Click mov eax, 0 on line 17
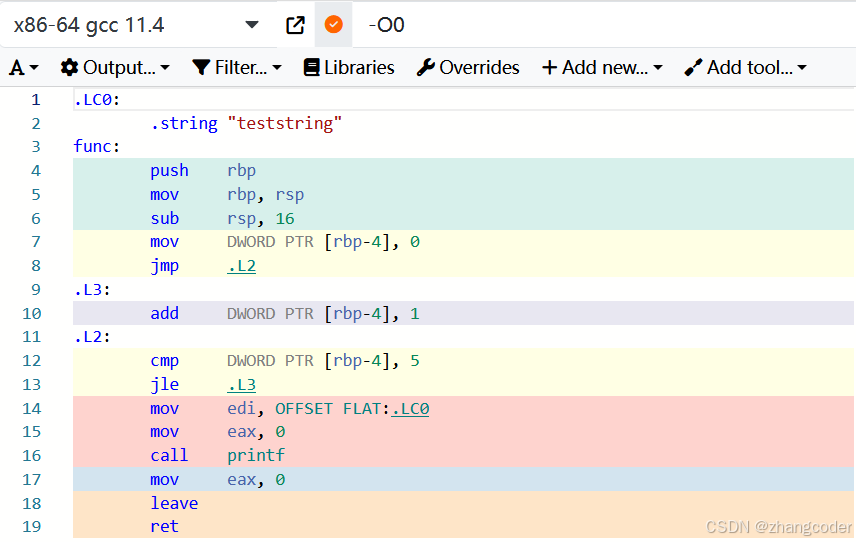The width and height of the screenshot is (856, 542). tap(218, 480)
